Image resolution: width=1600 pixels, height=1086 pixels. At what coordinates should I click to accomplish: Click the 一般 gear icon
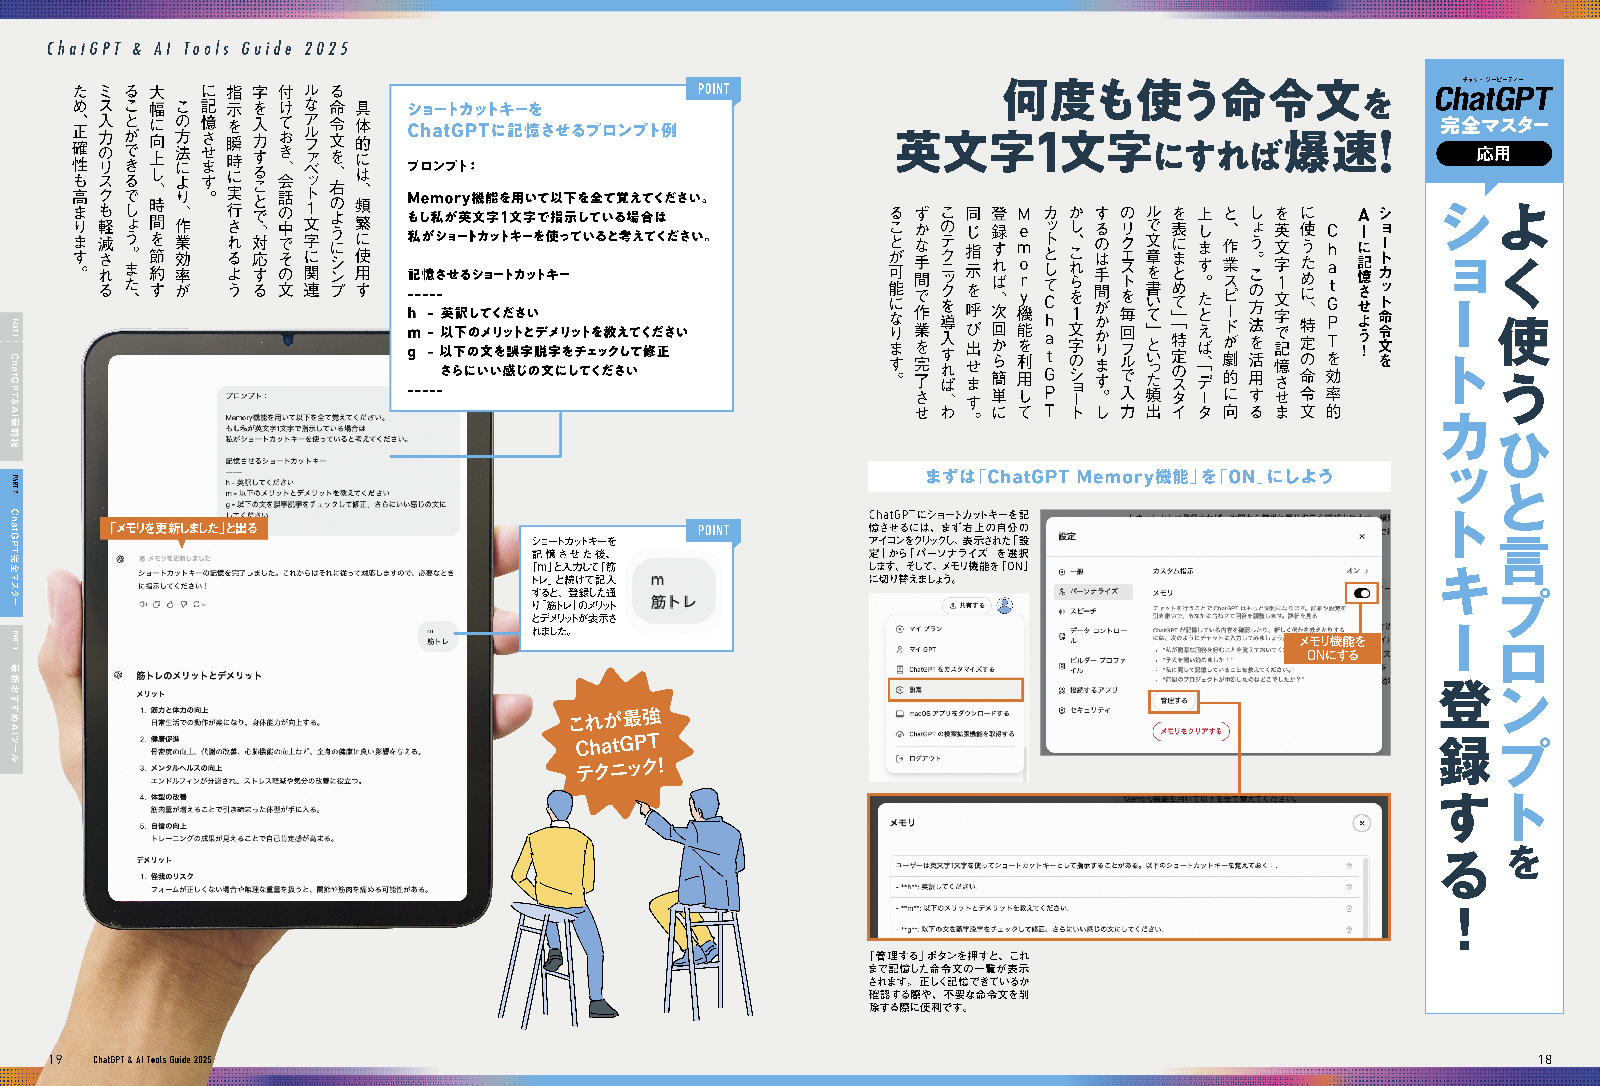[x=1062, y=572]
